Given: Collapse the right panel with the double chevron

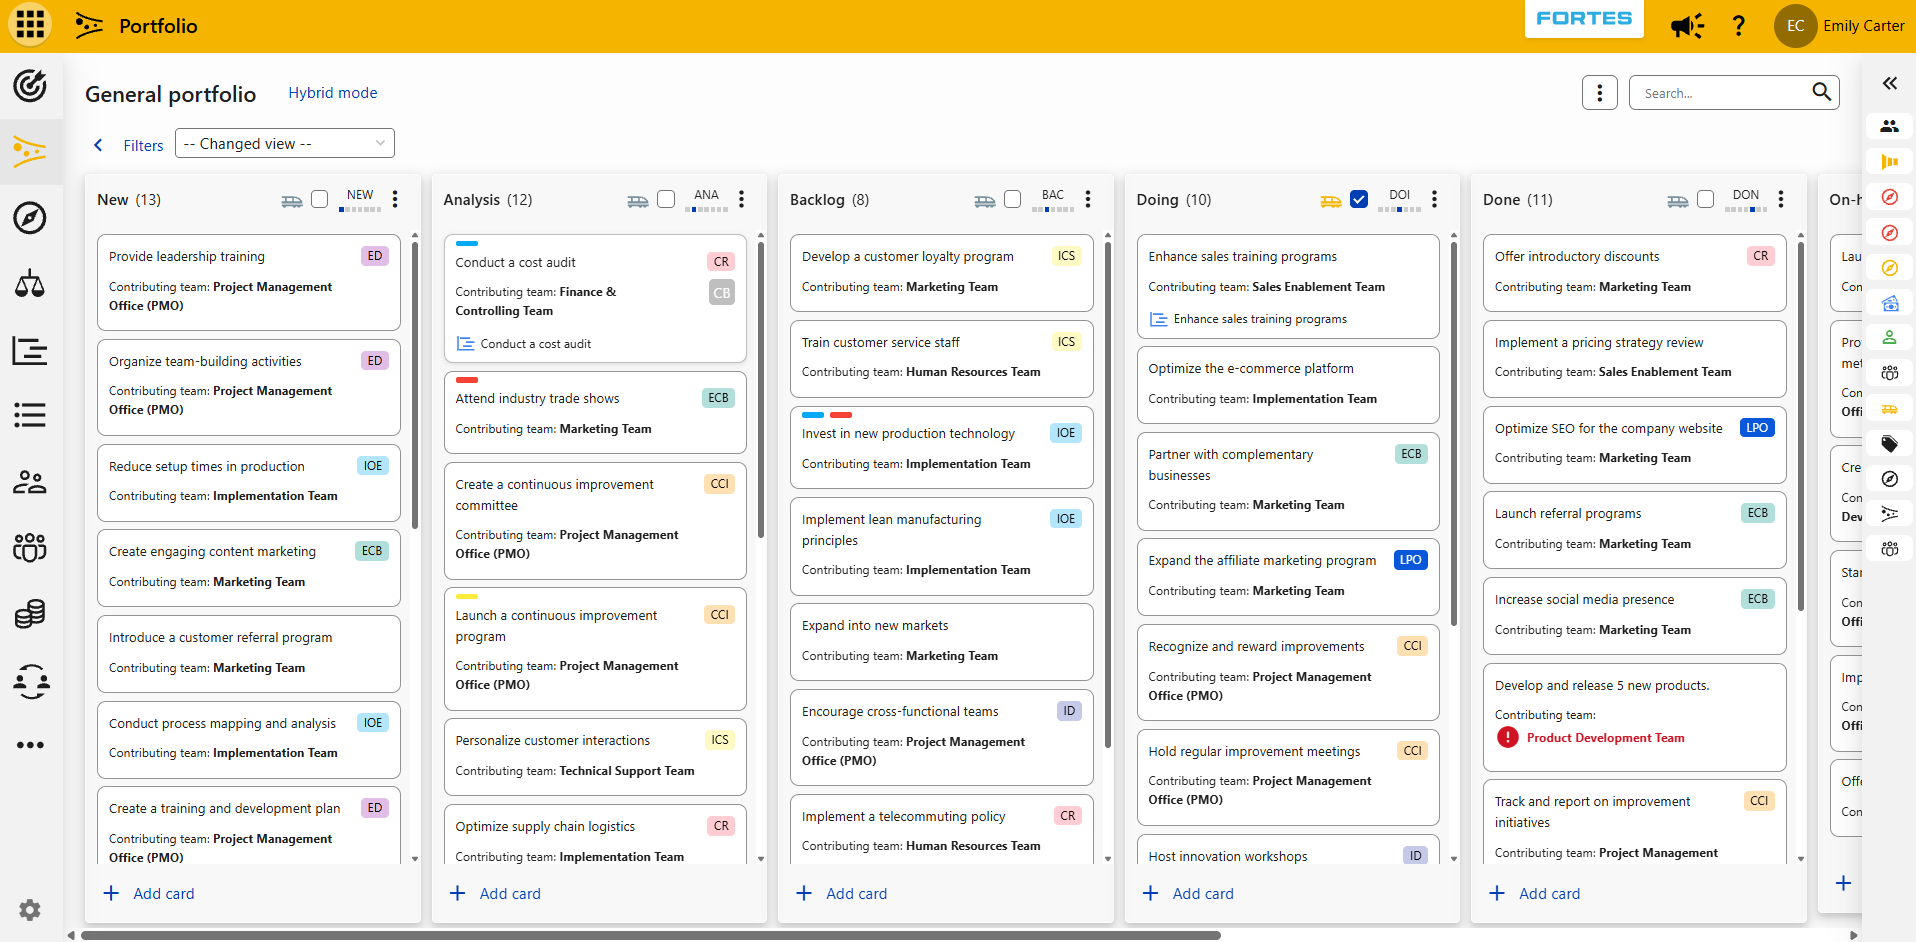Looking at the screenshot, I should tap(1890, 84).
